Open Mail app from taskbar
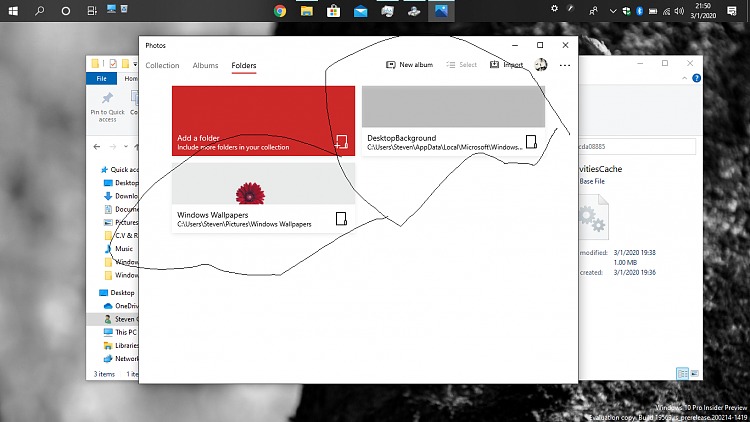Viewport: 750px width, 422px height. click(x=360, y=11)
